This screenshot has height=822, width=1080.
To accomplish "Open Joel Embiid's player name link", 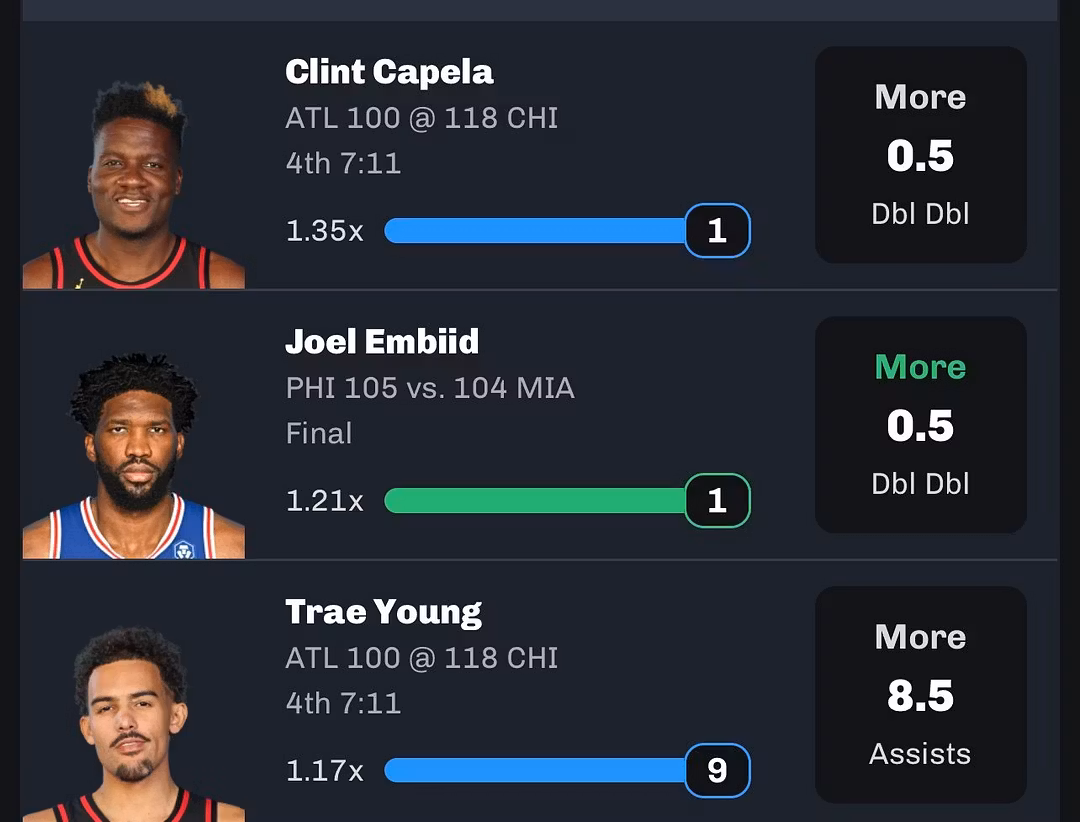I will (382, 342).
